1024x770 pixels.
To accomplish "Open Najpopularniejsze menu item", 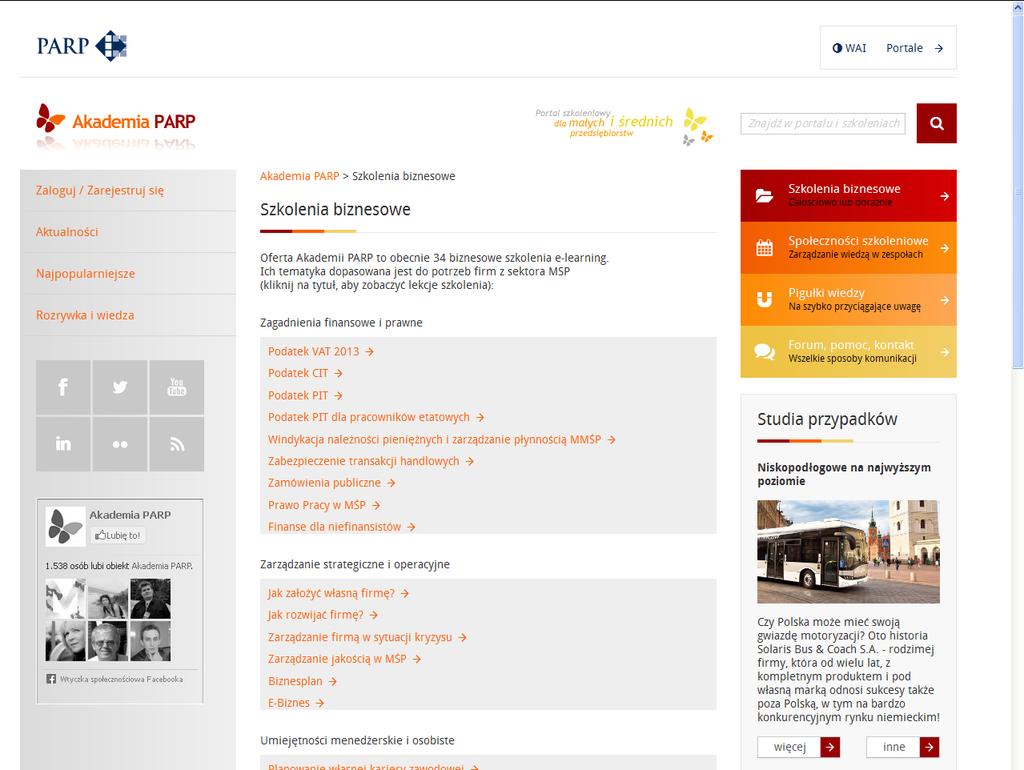I will click(86, 274).
